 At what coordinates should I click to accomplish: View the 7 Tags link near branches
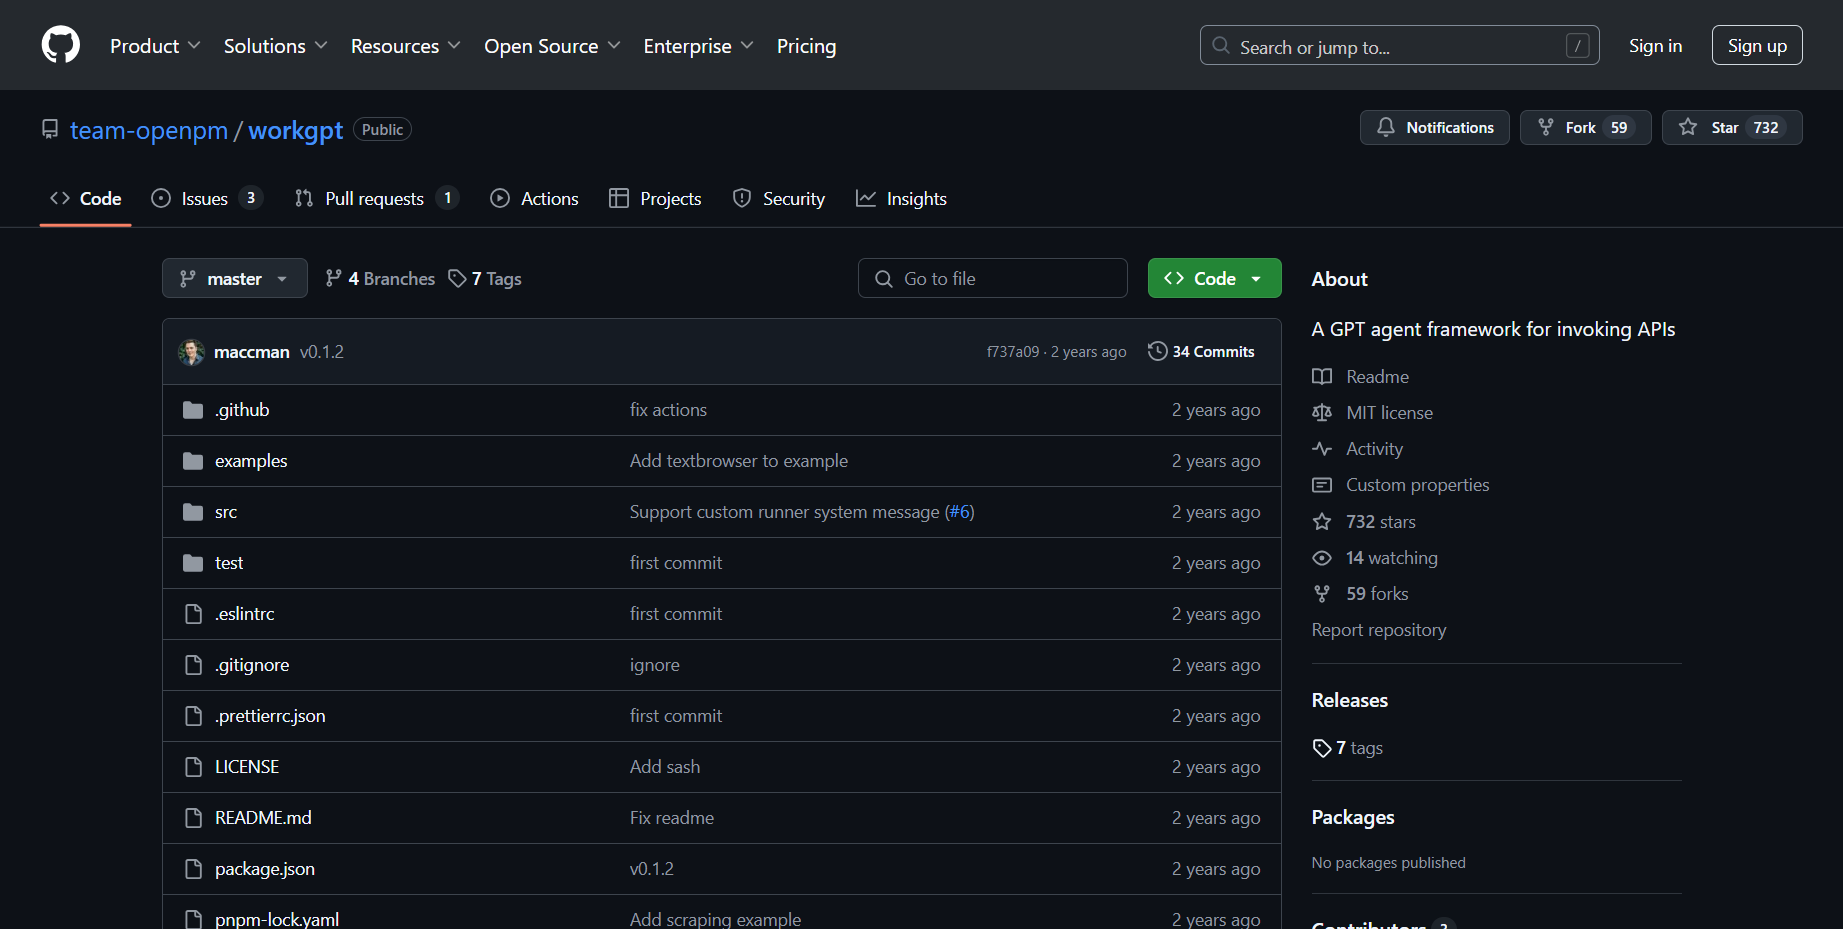[485, 279]
